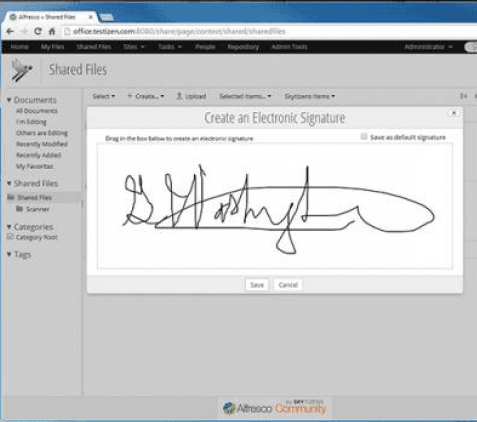Open My Files in the top nav
Viewport: 477px width, 422px height.
[x=52, y=47]
